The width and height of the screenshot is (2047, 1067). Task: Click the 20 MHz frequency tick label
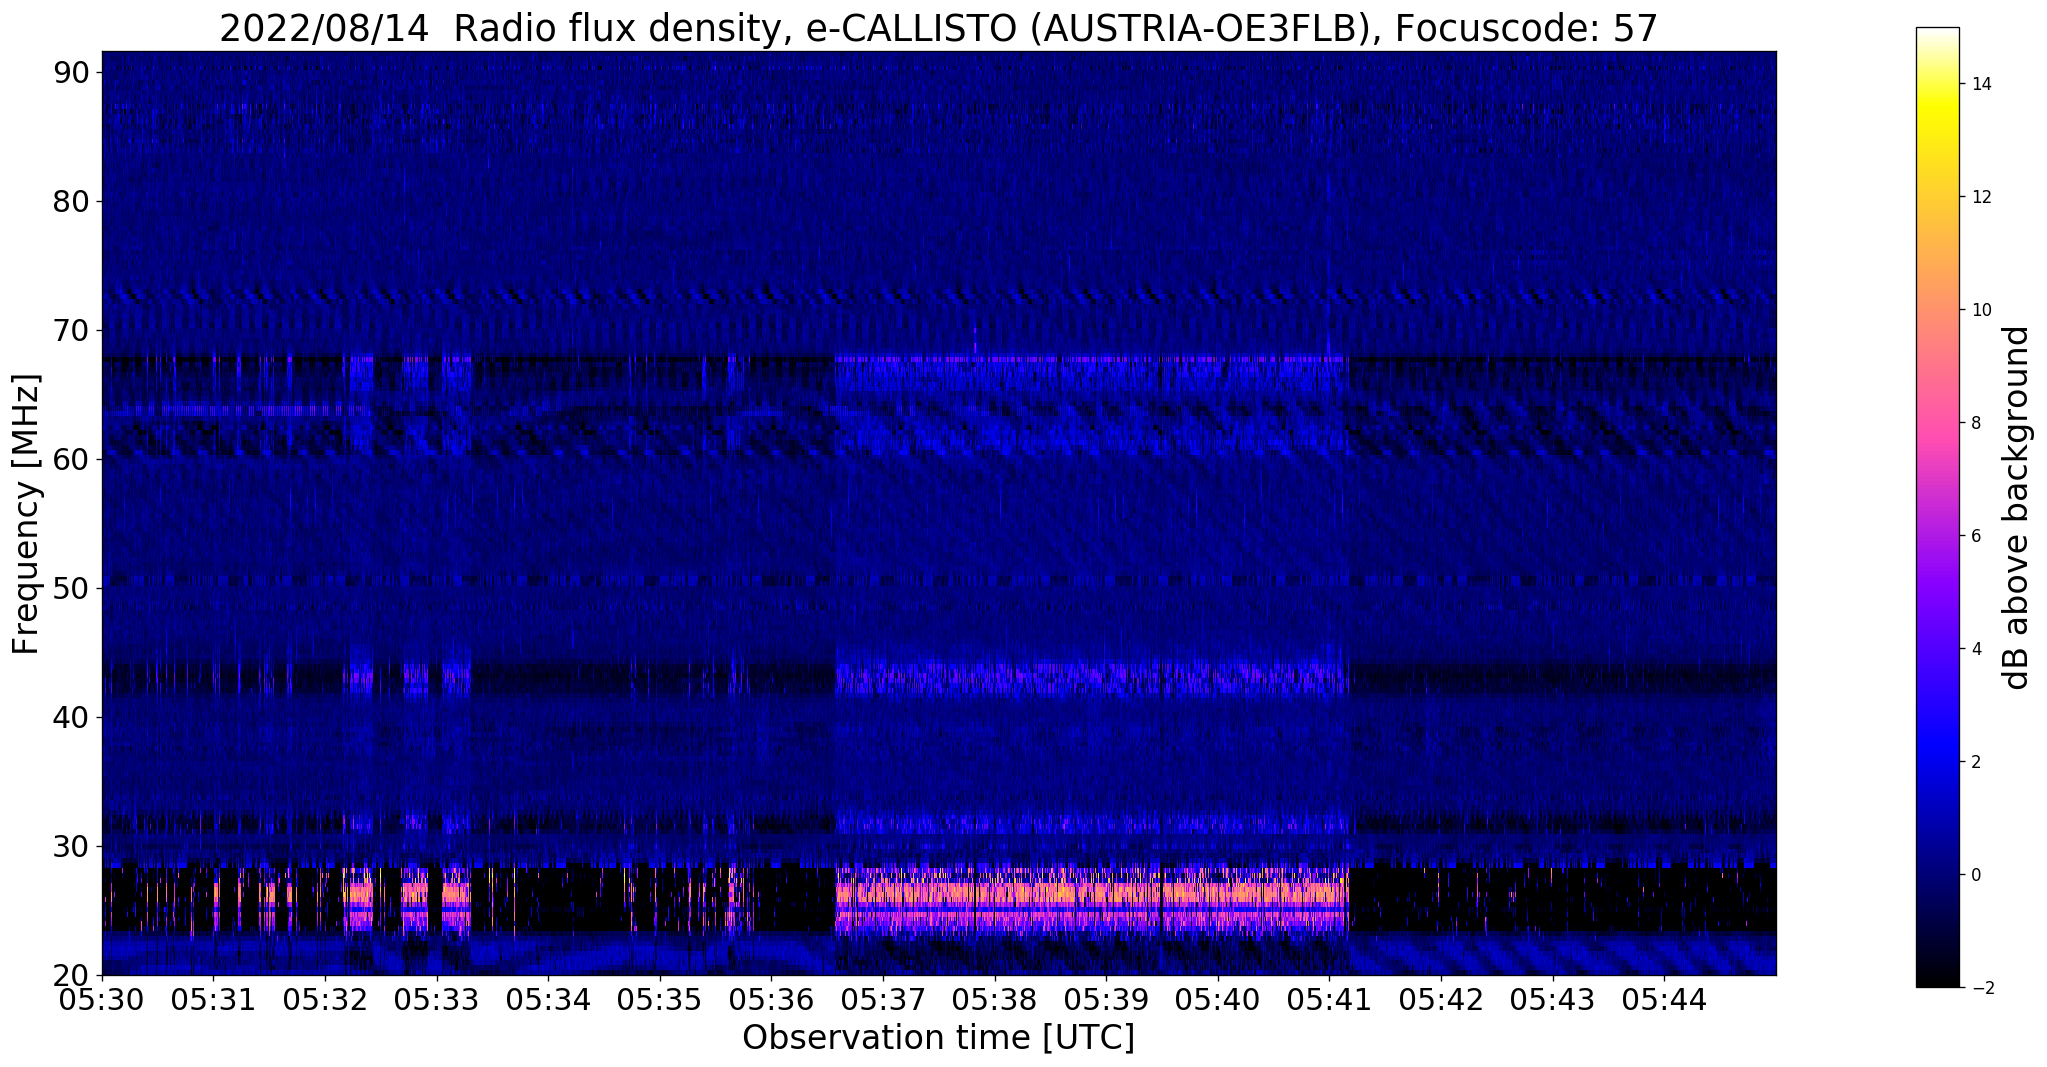point(71,976)
